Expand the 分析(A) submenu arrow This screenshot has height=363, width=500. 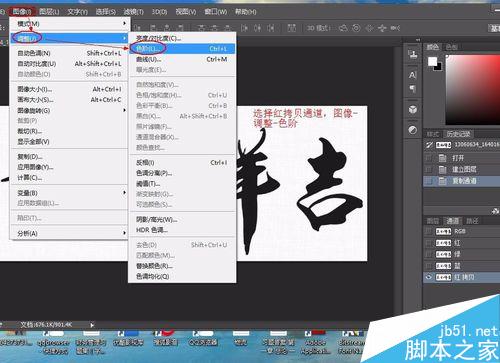[124, 233]
